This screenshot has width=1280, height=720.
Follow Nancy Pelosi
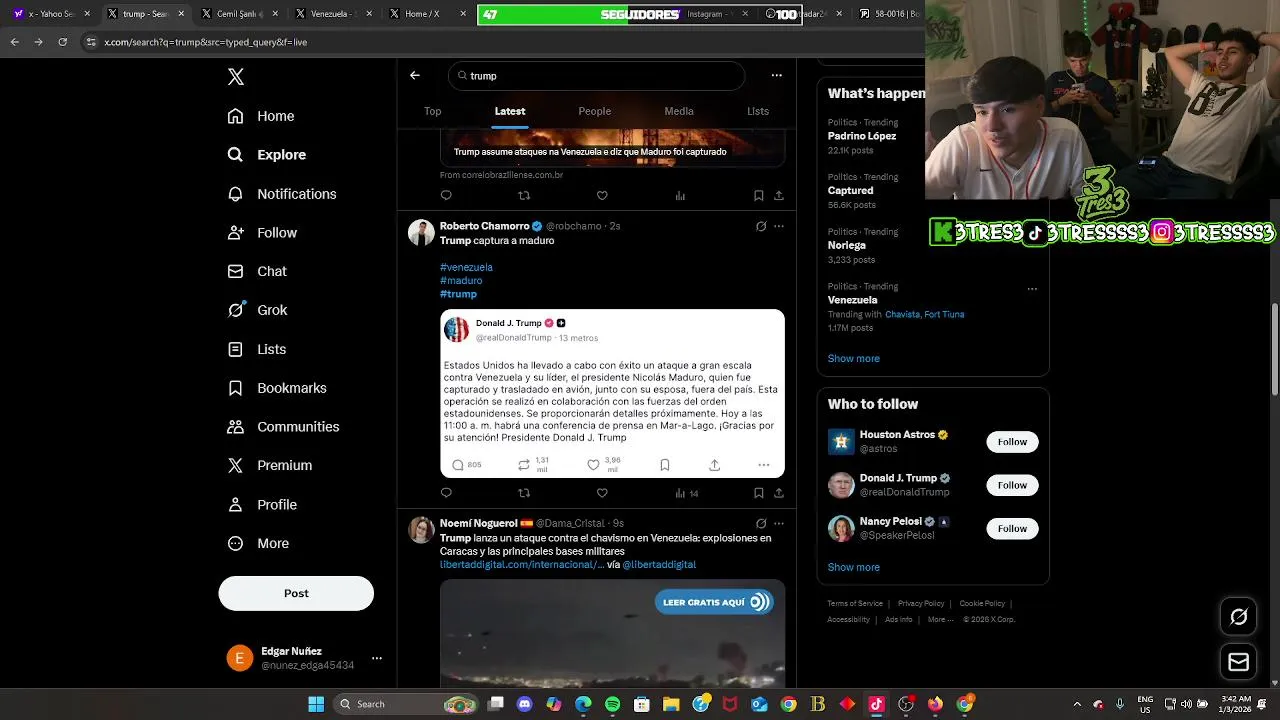click(1012, 528)
